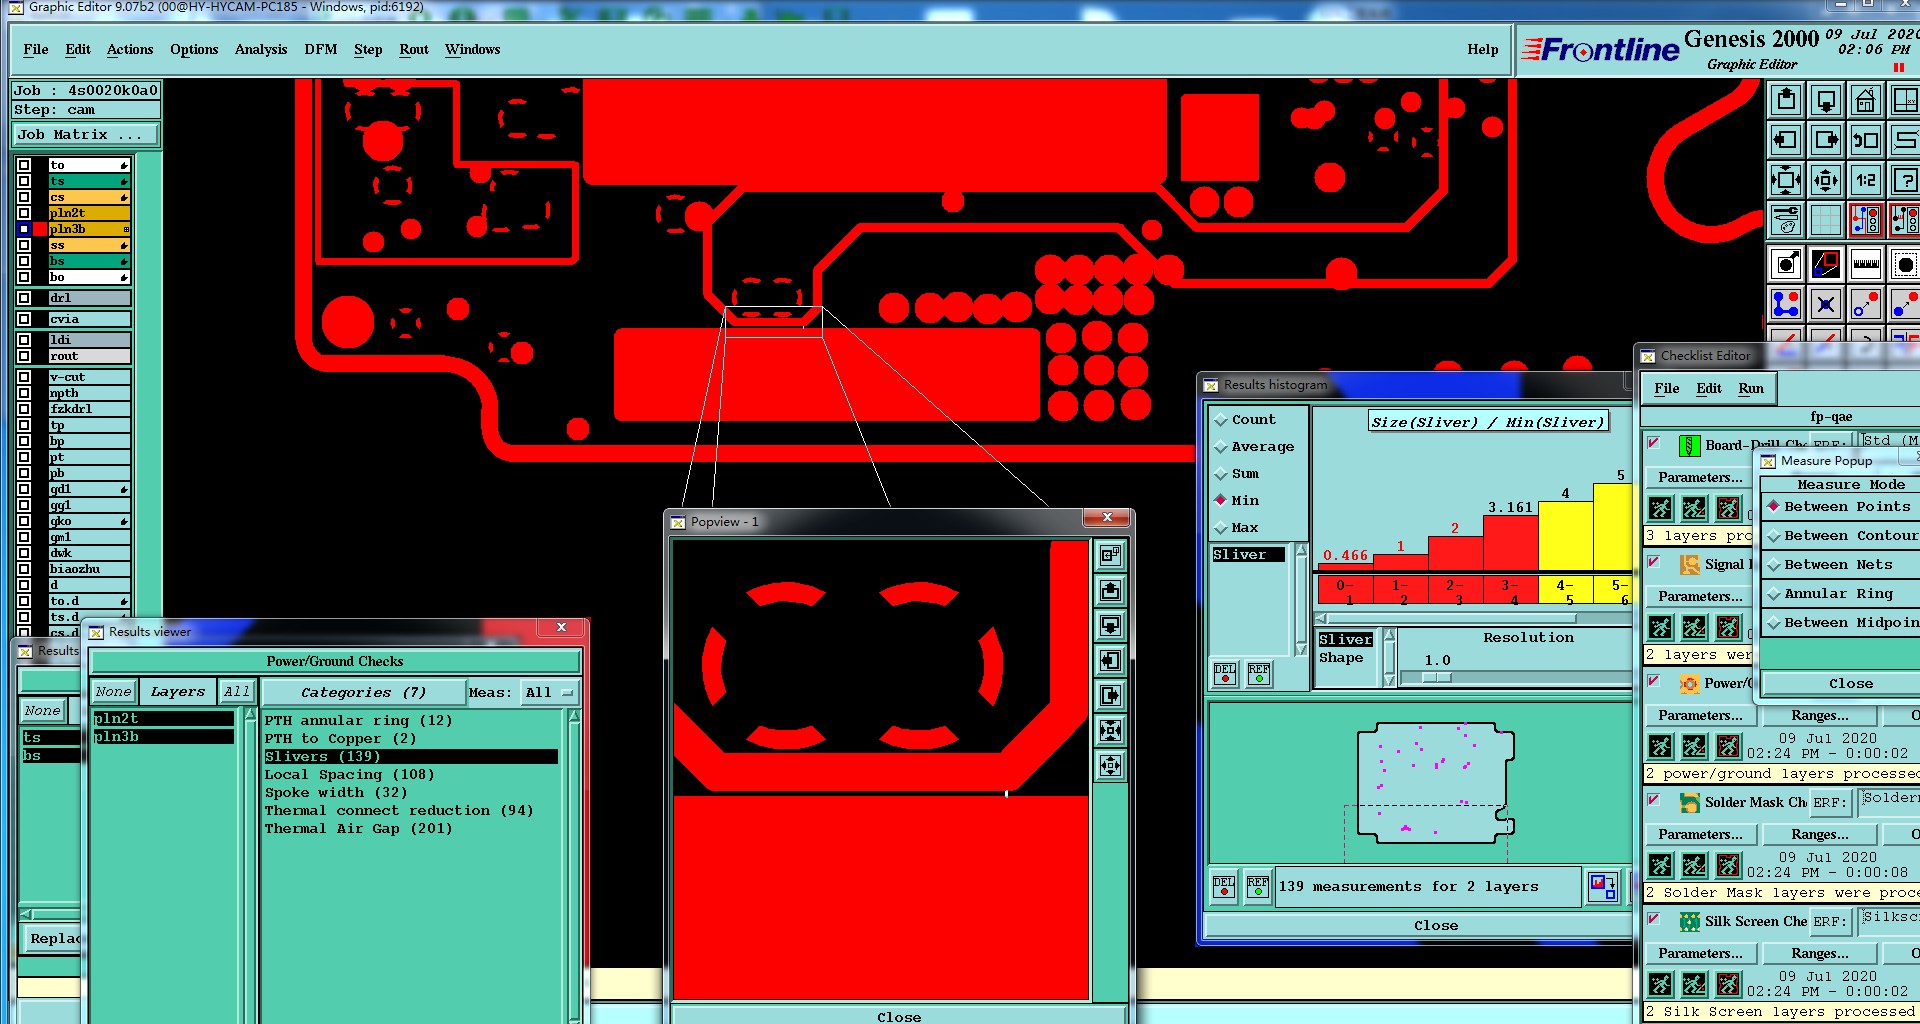Screen dimensions: 1920x1024
Task: Click the blue-red connected dots snap icon
Action: pos(1786,304)
